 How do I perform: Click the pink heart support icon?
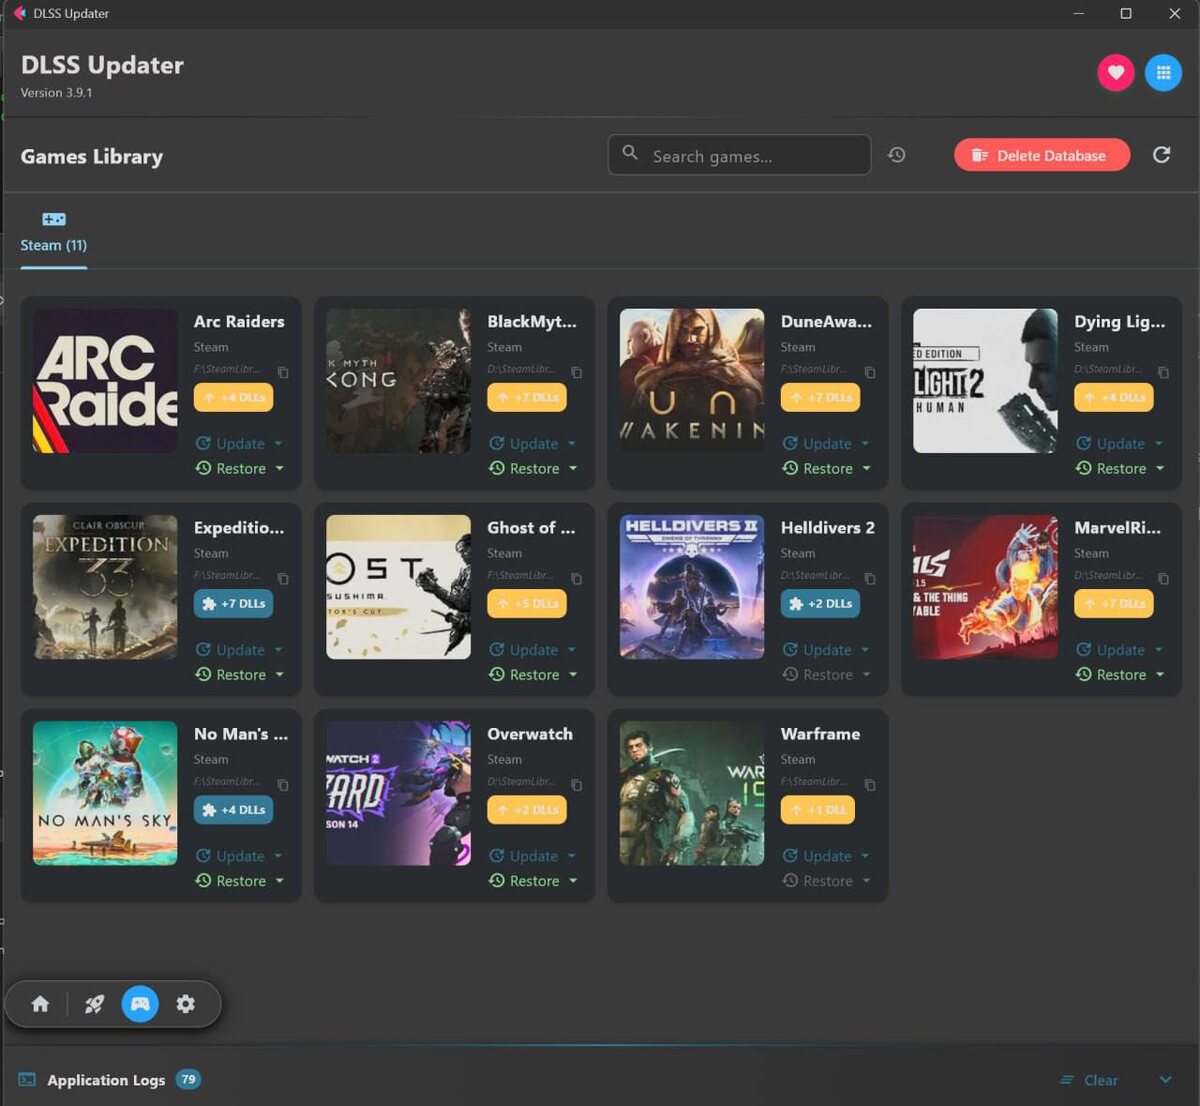coord(1116,72)
